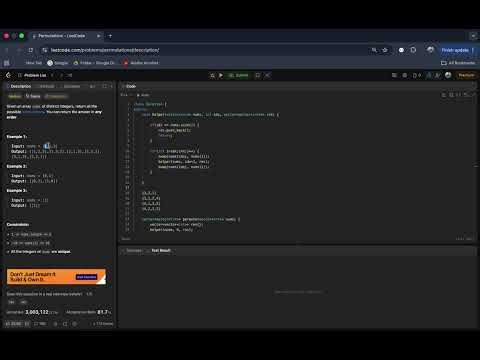
Task: Open the tab search dropdown at top right
Action: [473, 36]
